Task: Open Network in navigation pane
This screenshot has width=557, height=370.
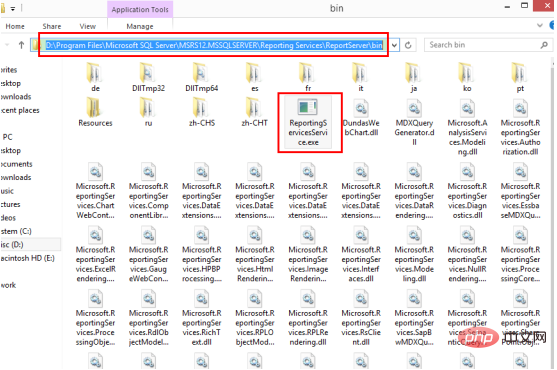Action: (x=8, y=285)
